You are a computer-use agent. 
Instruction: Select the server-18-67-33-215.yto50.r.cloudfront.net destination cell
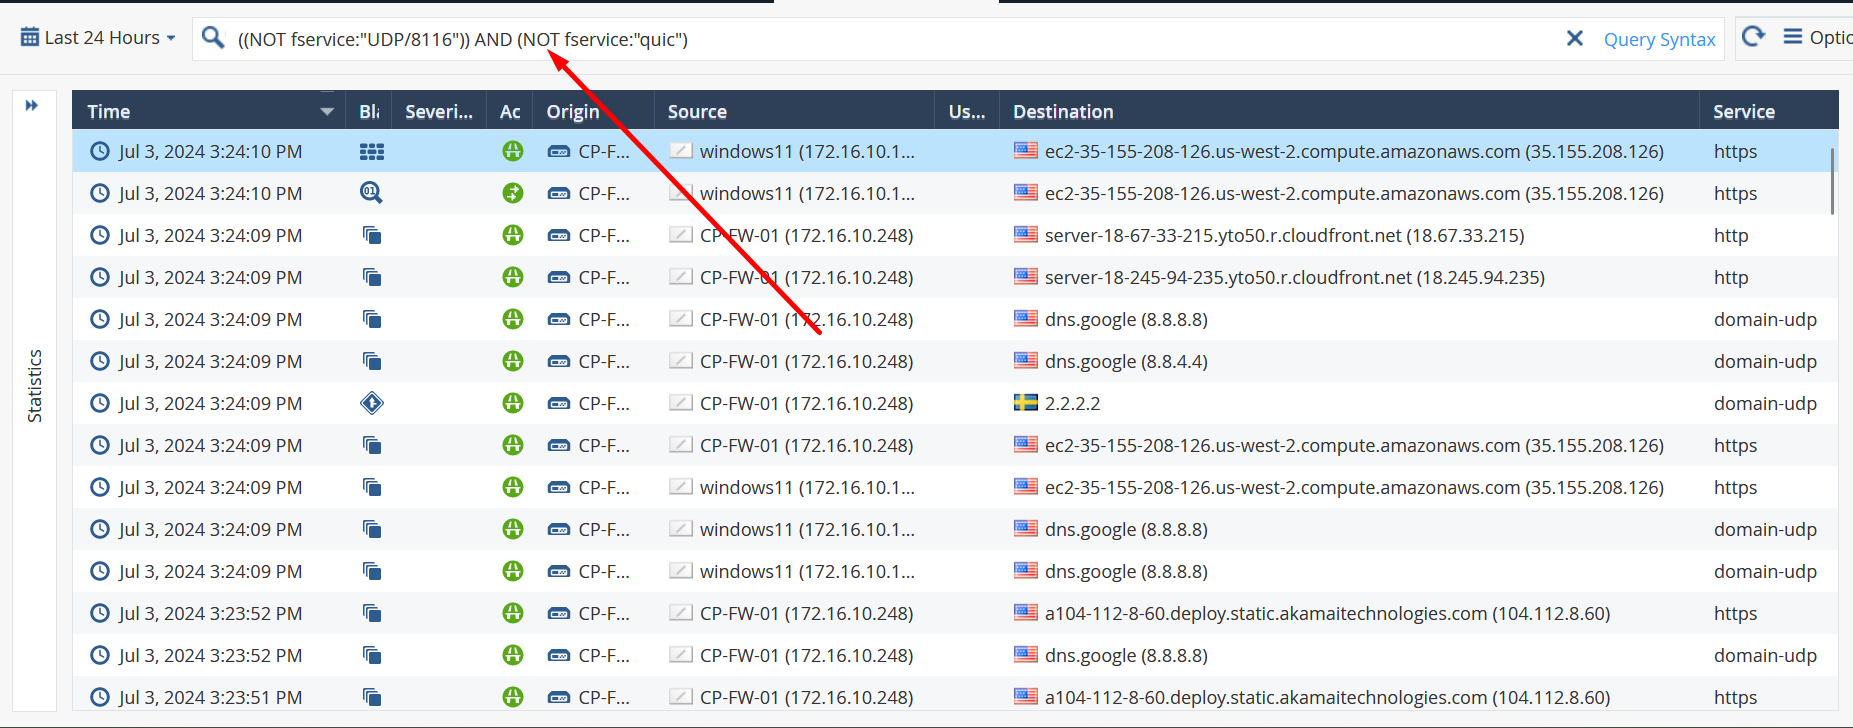(x=1284, y=235)
